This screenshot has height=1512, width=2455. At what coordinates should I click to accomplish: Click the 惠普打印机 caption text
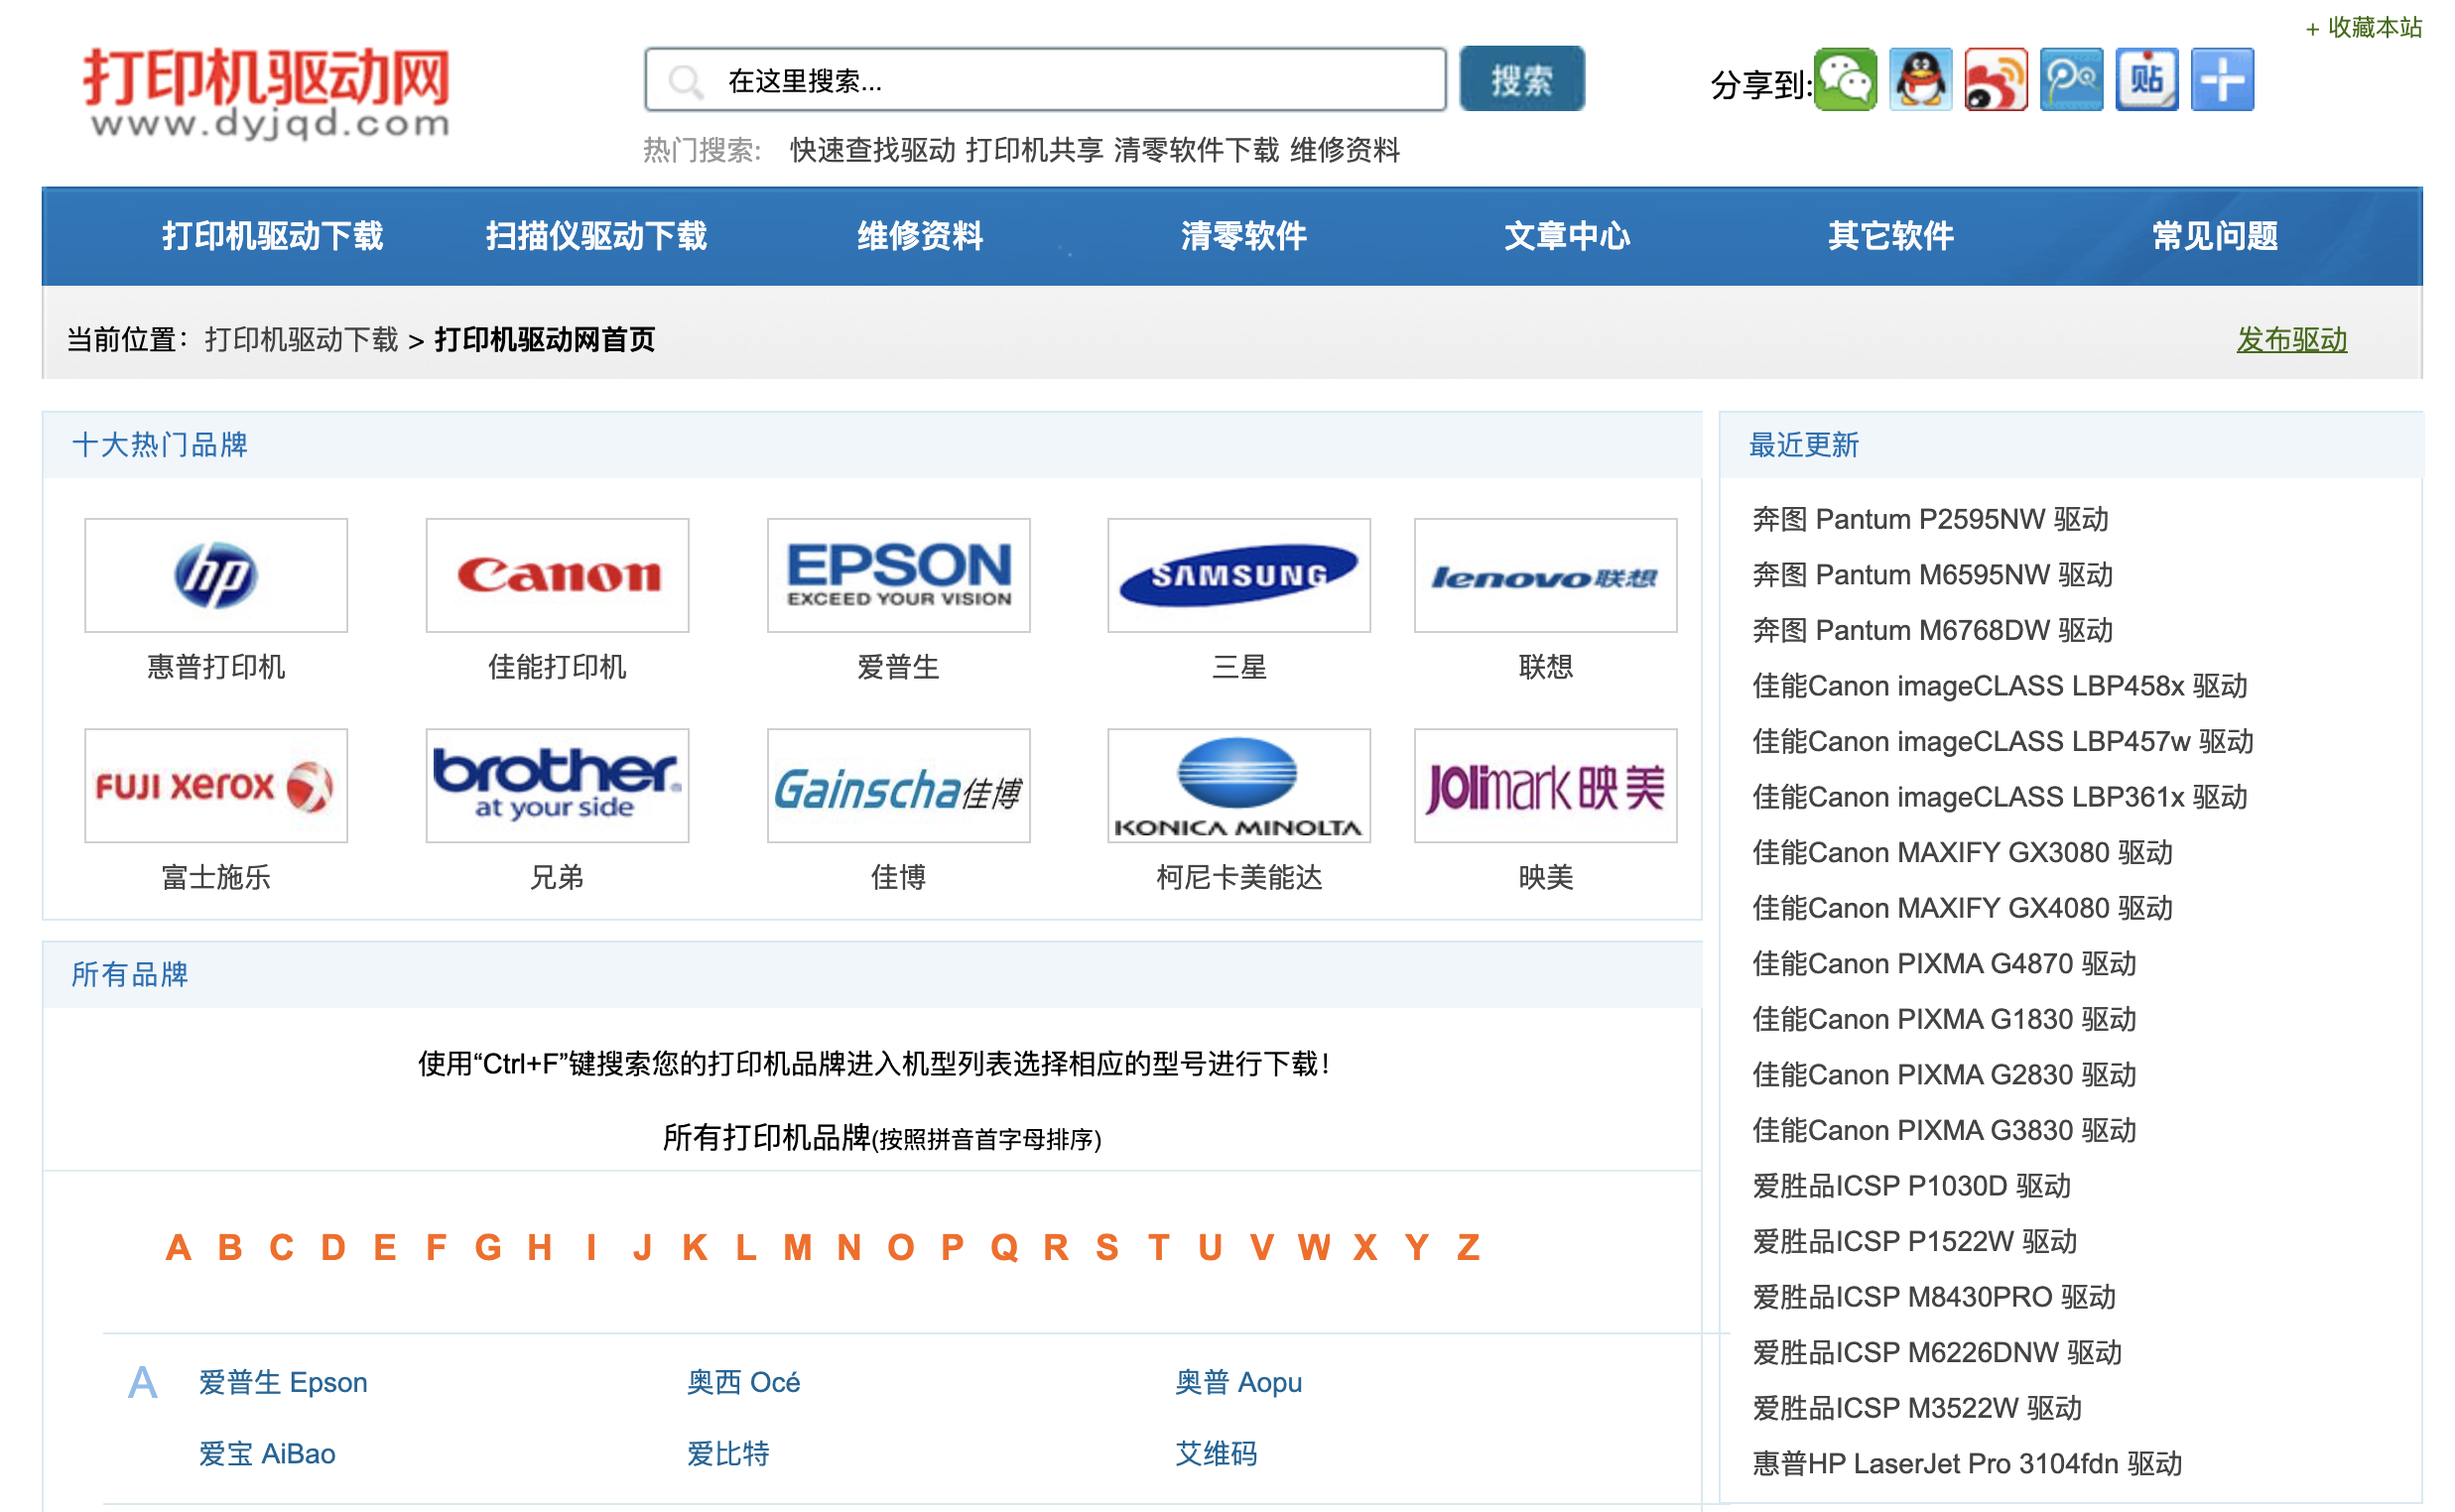216,667
